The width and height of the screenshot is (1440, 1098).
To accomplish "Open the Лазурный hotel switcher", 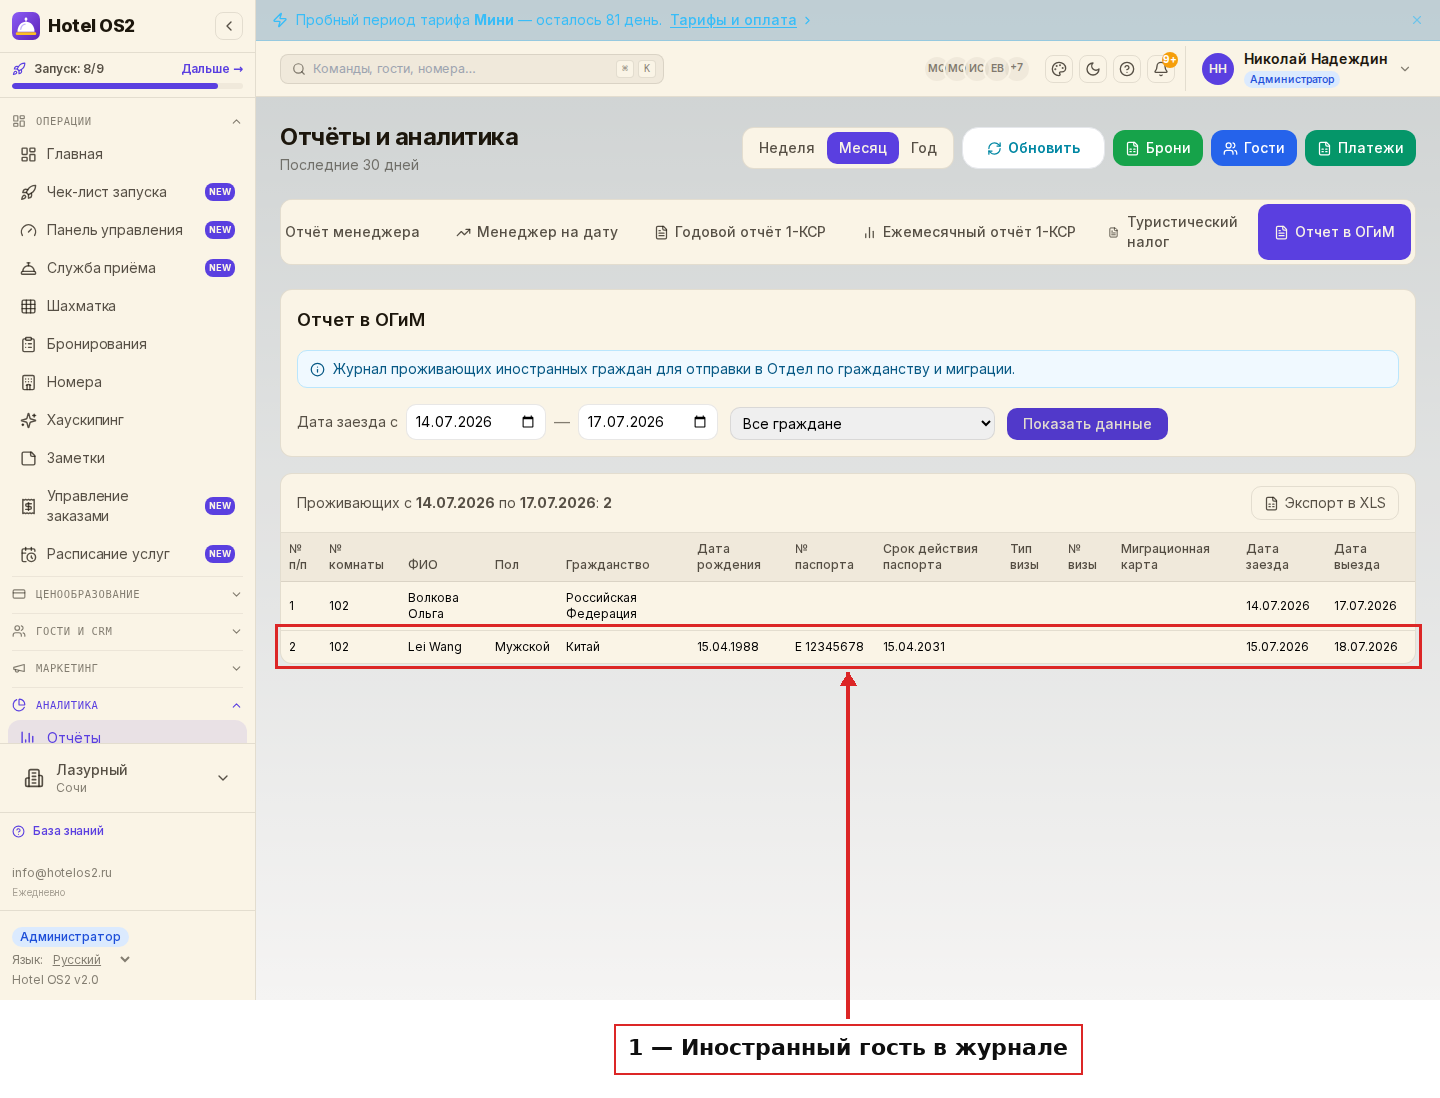I will (x=127, y=778).
